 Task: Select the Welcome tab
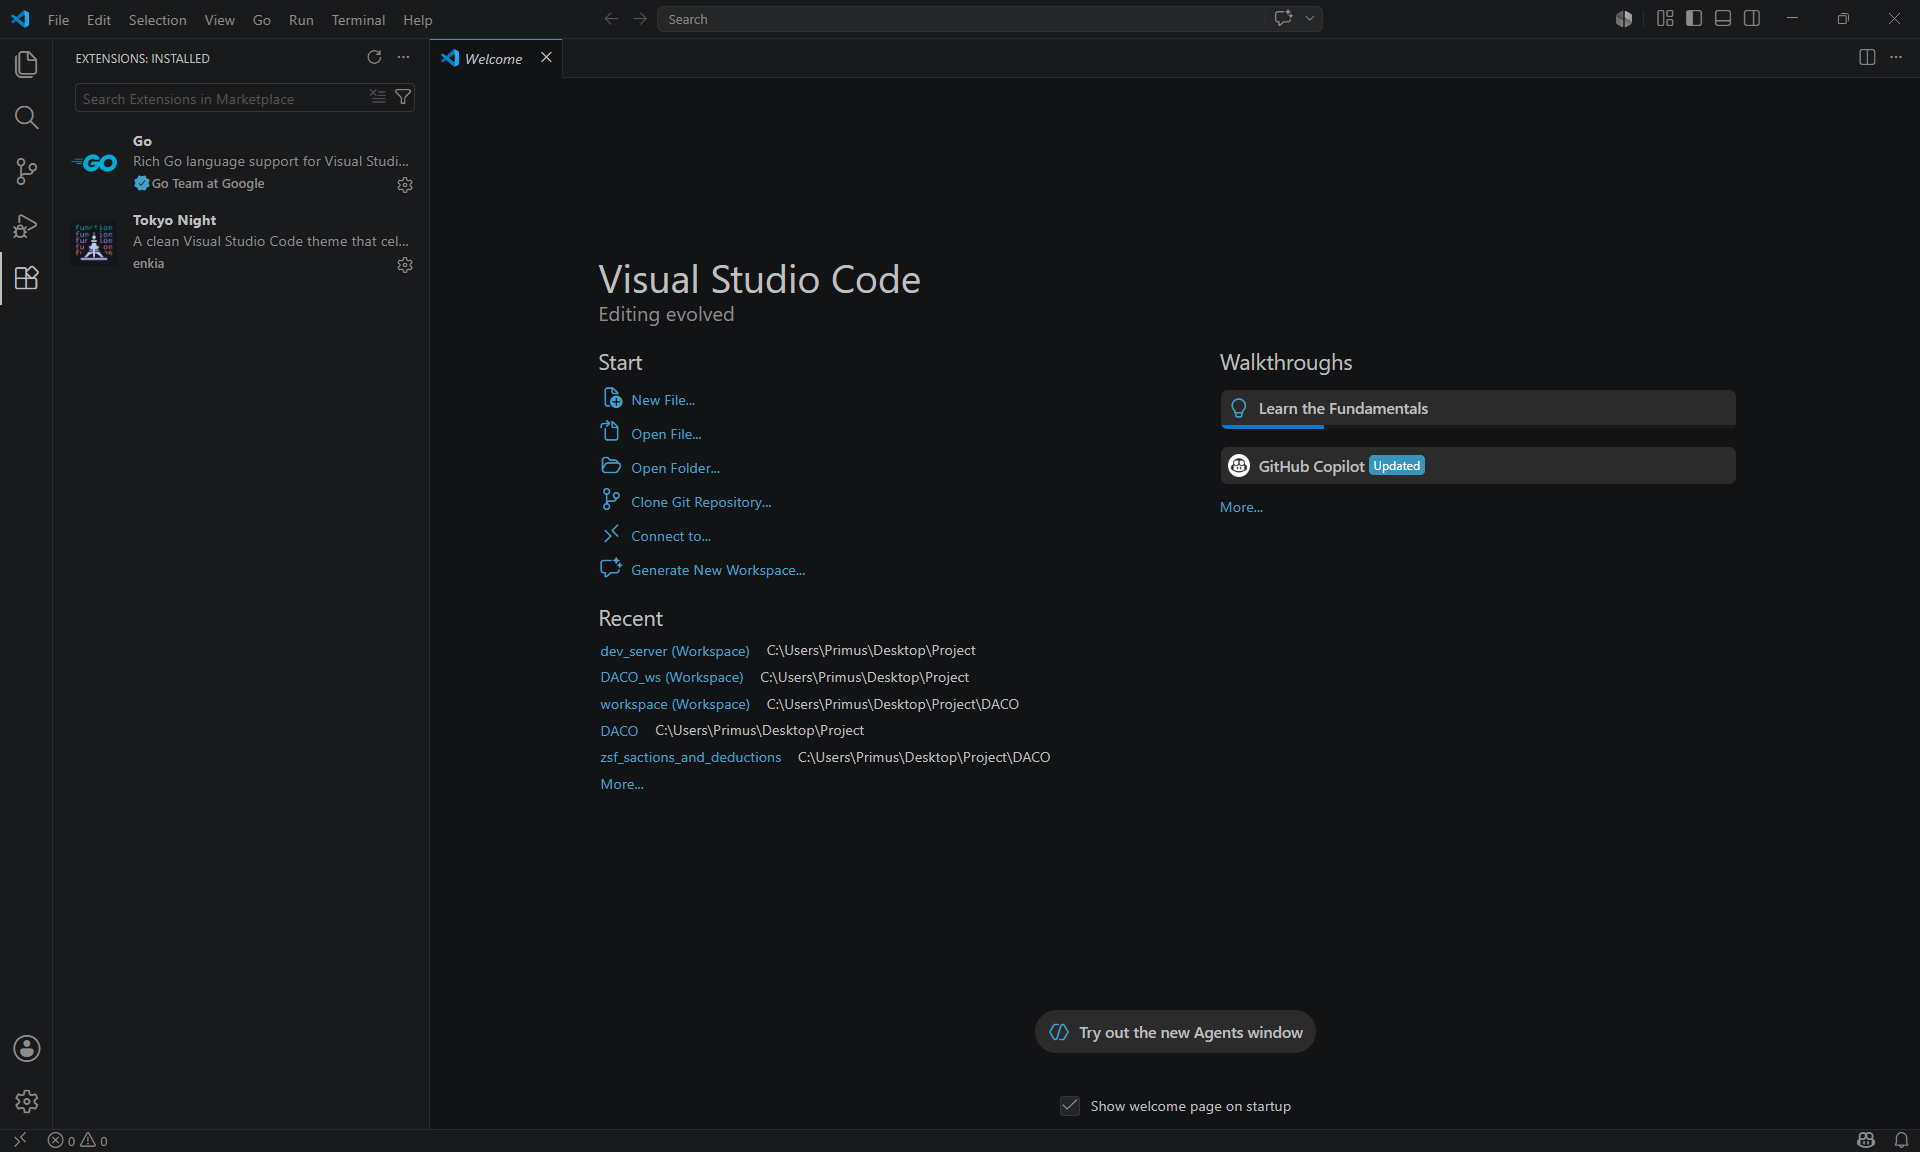tap(494, 59)
